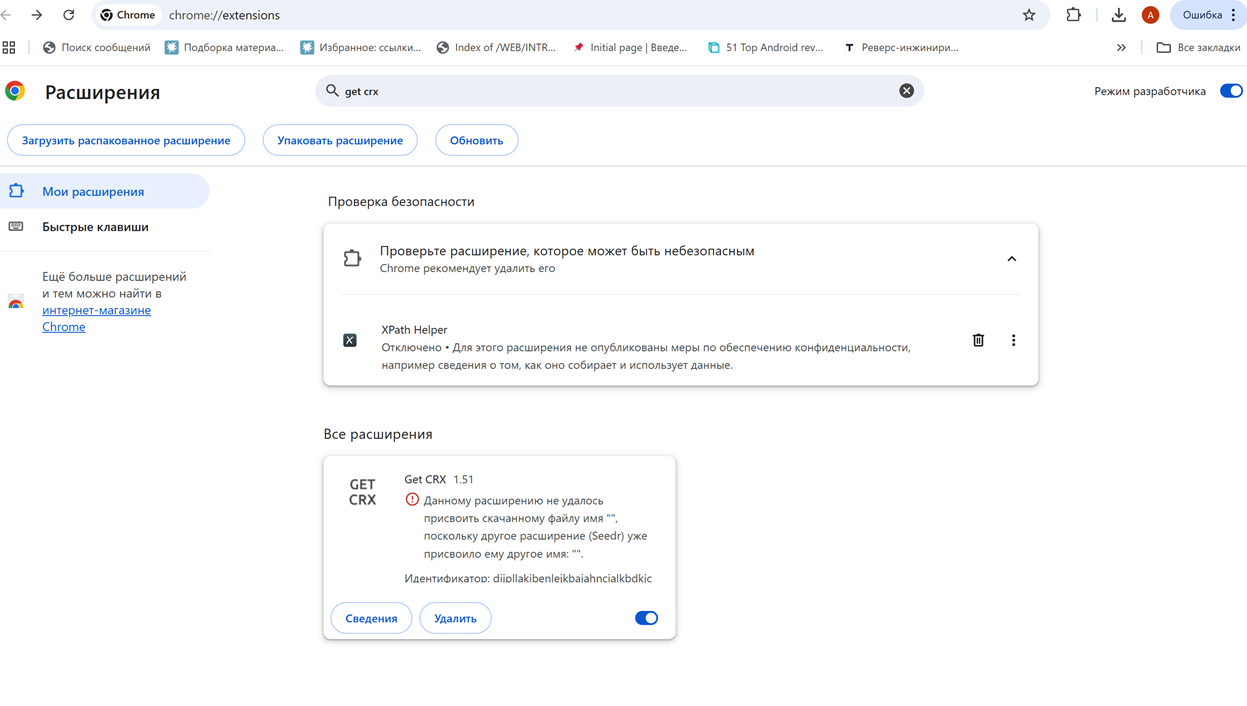Open the Downloads icon in toolbar
The width and height of the screenshot is (1247, 706).
1119,15
